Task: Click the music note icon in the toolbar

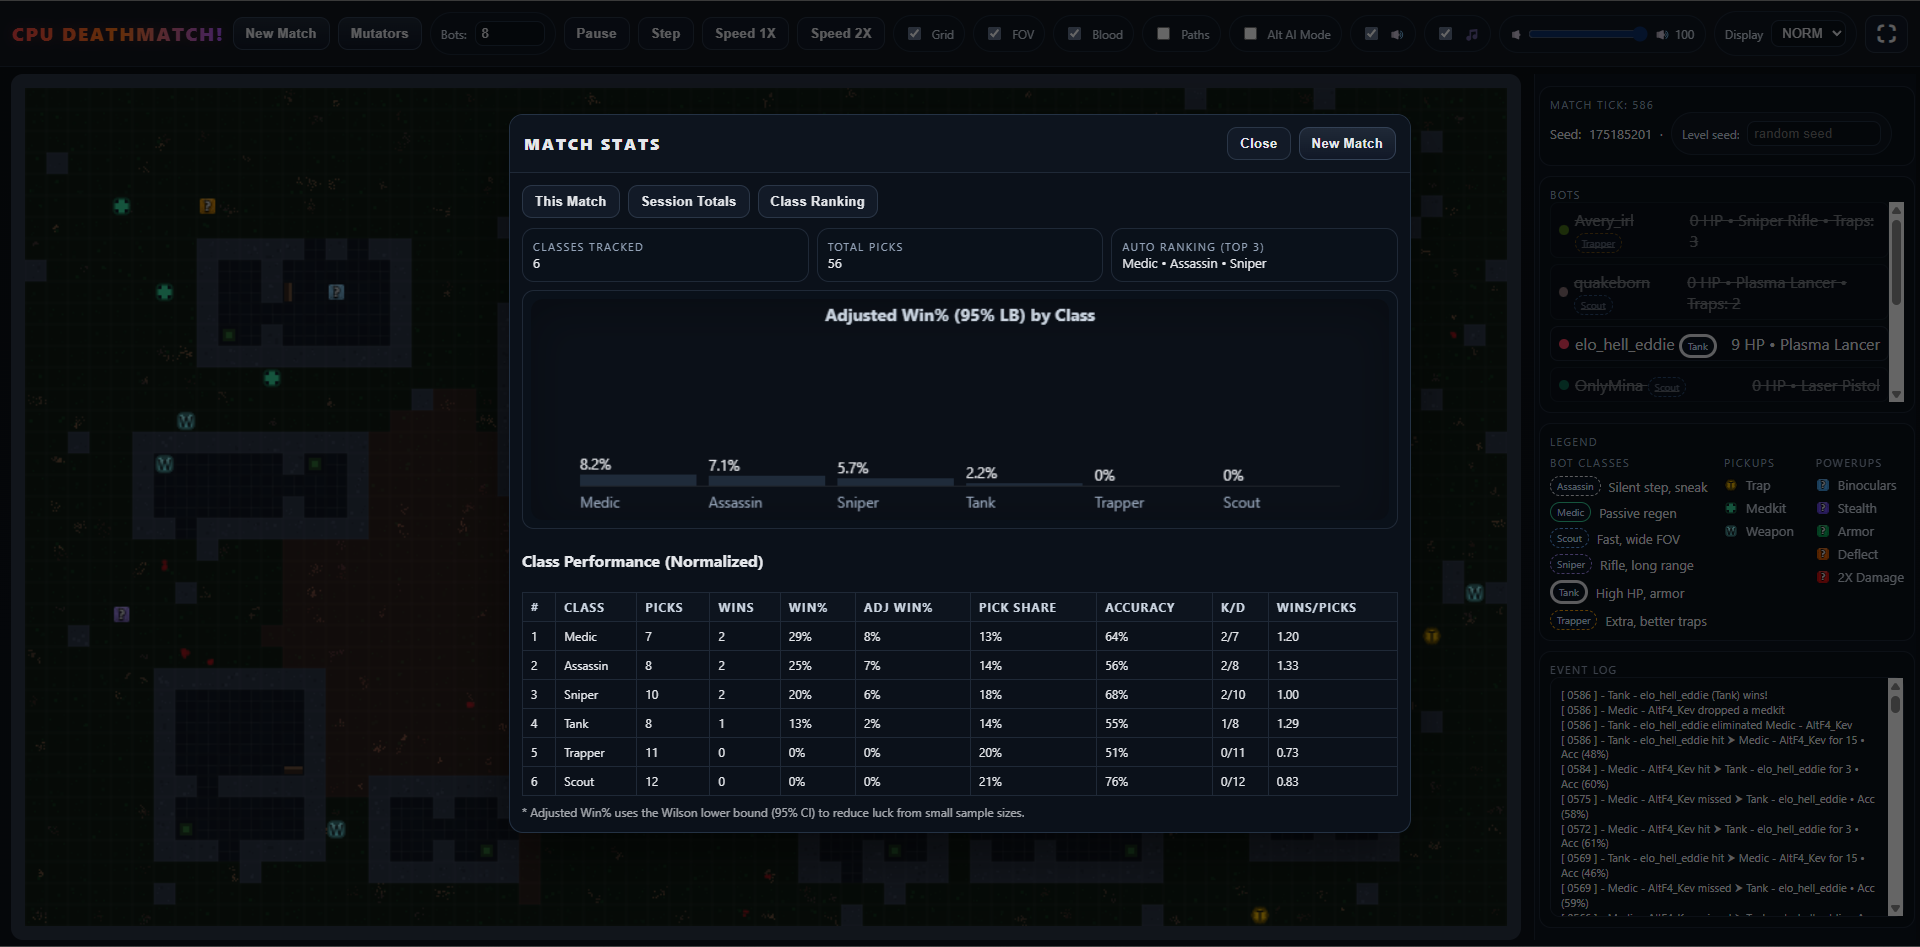Action: point(1472,34)
